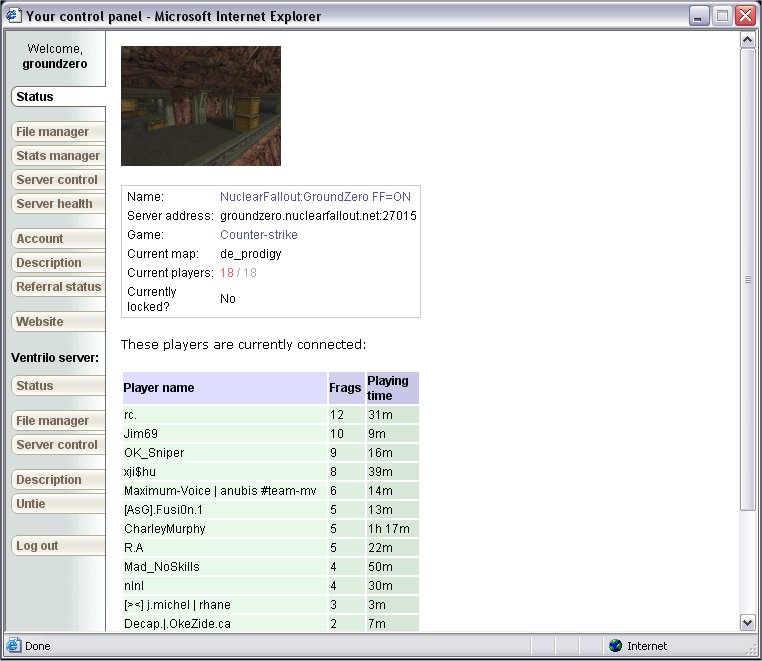
Task: Open the game server Description page
Action: (58, 262)
